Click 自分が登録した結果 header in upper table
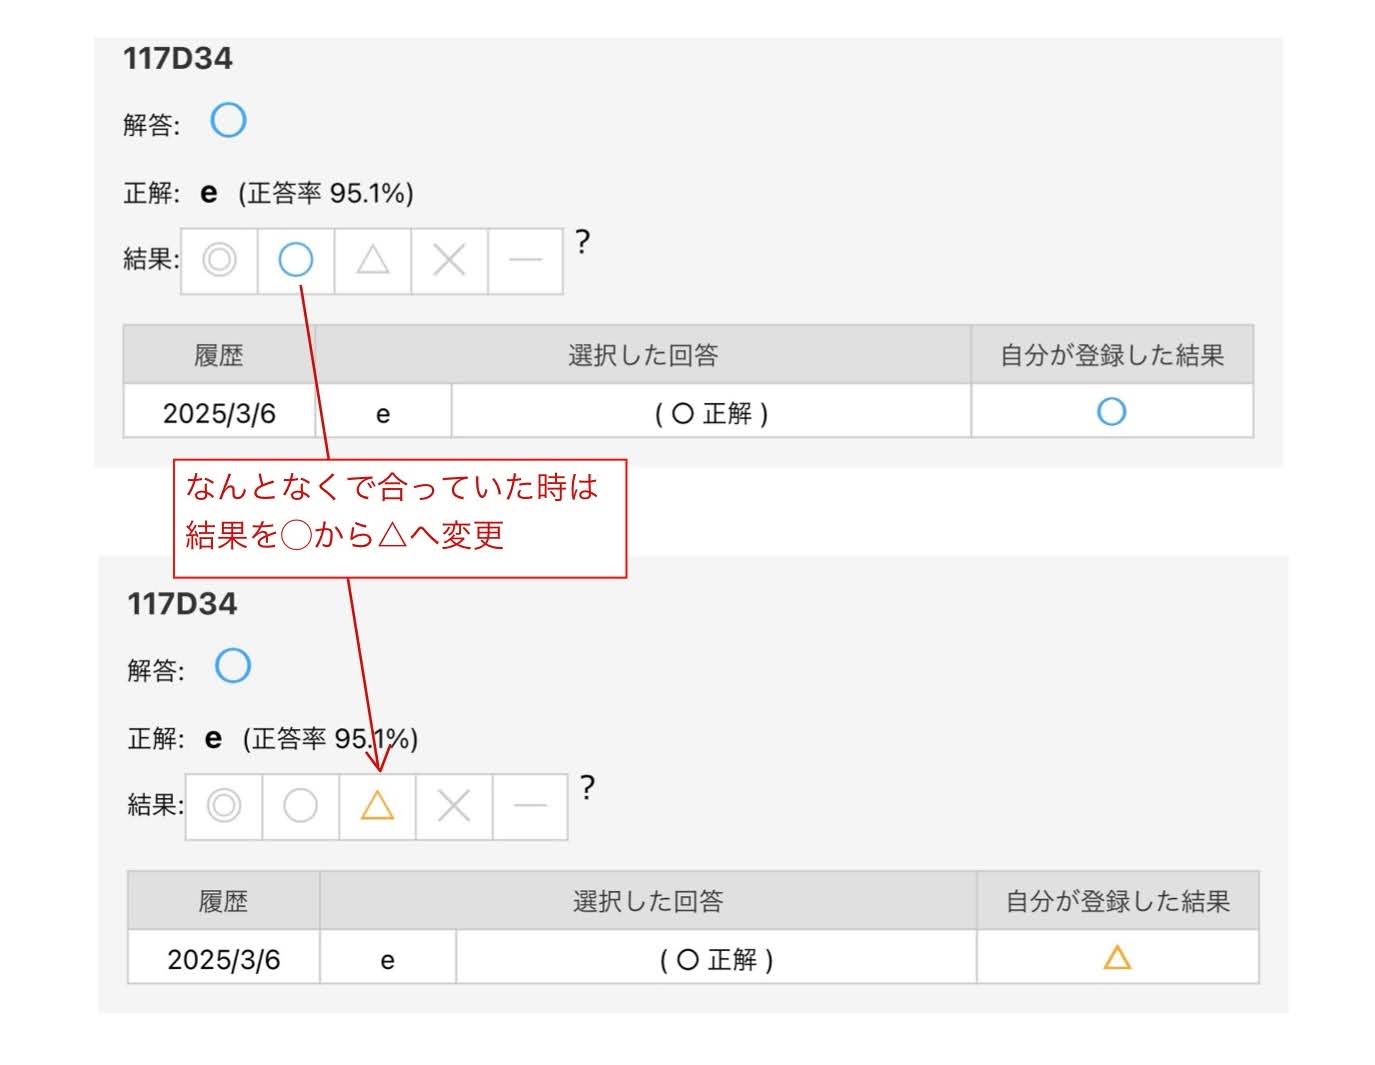The image size is (1375, 1065). [1112, 355]
